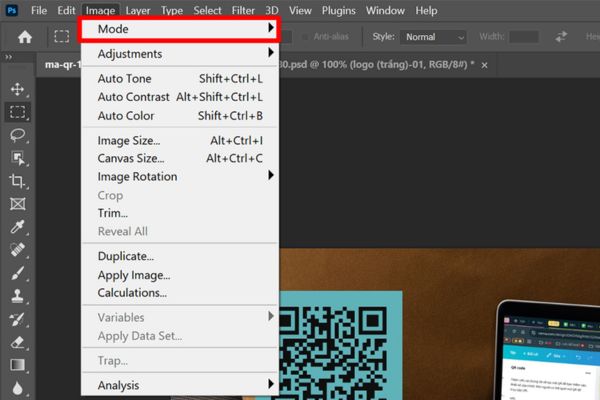Open marquee tool preset in options bar

point(62,37)
